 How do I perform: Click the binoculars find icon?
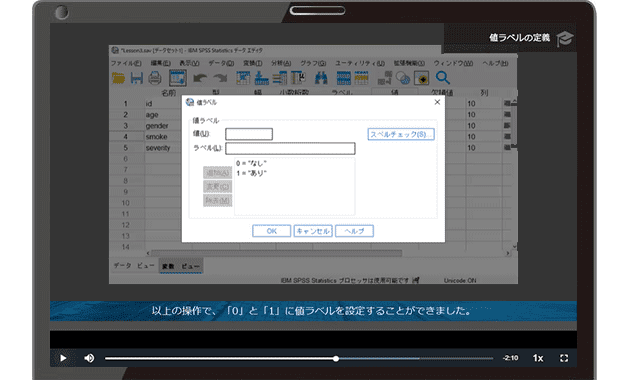pyautogui.click(x=321, y=78)
